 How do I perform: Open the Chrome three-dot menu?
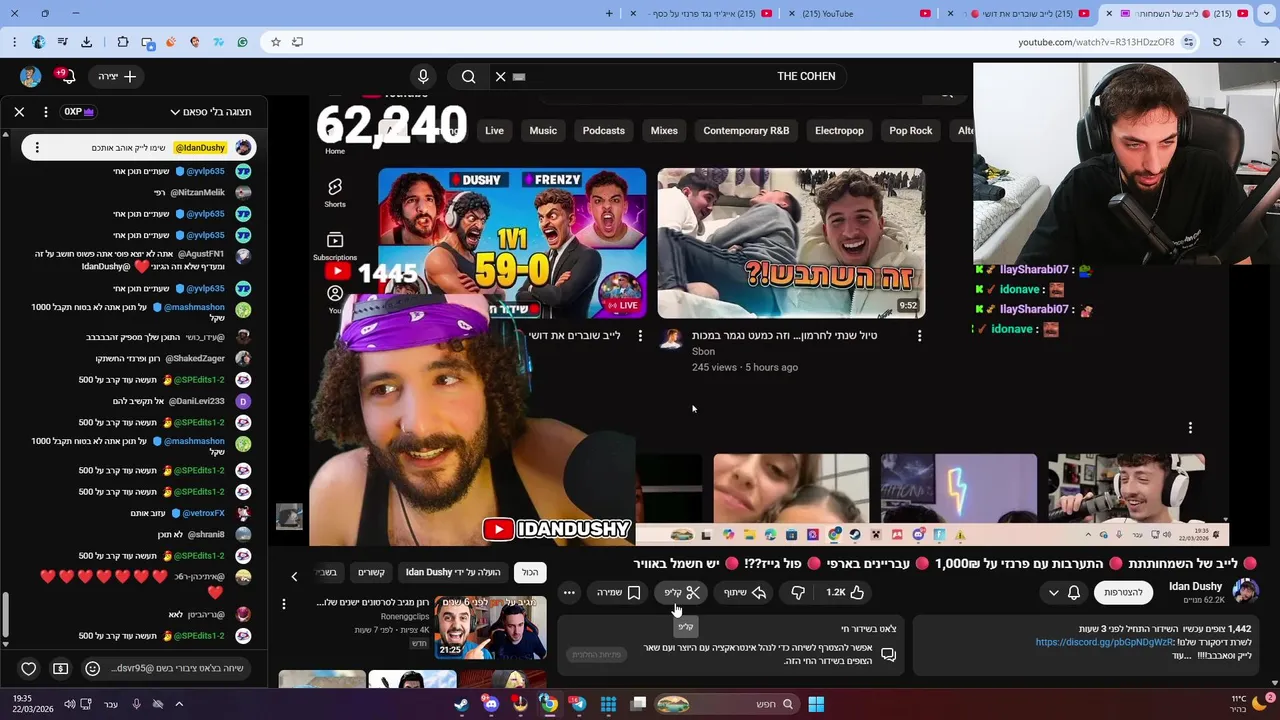pyautogui.click(x=14, y=42)
